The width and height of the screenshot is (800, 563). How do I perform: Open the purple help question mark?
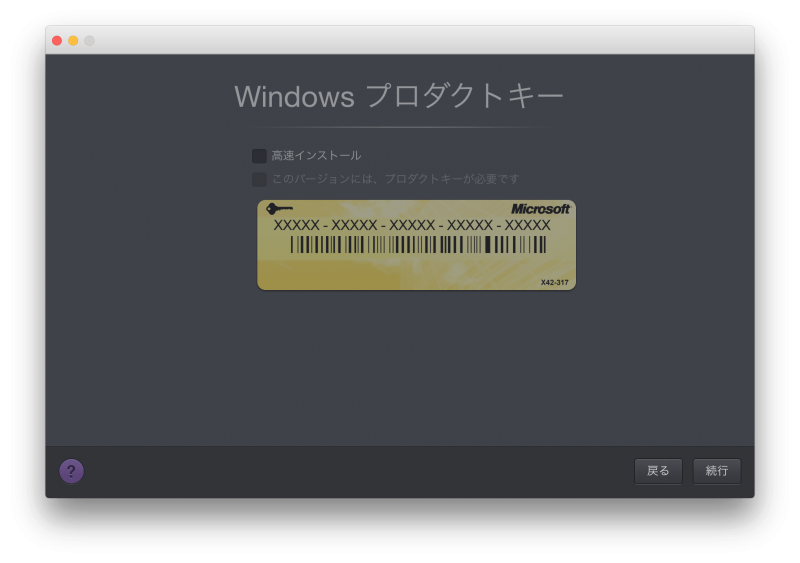pyautogui.click(x=71, y=471)
